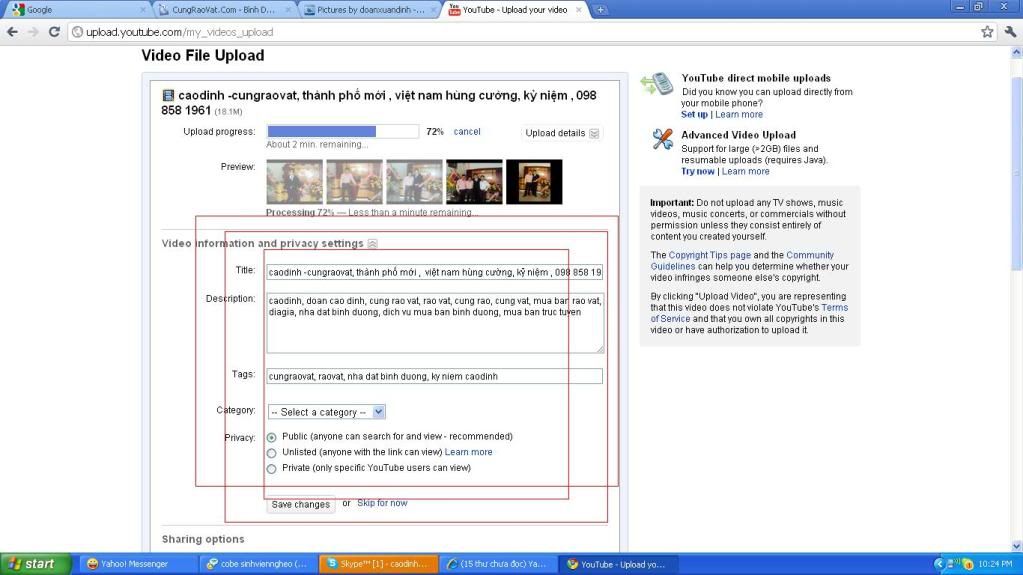Click the mobile uploads phone icon
Screen dimensions: 1023x575
click(658, 84)
